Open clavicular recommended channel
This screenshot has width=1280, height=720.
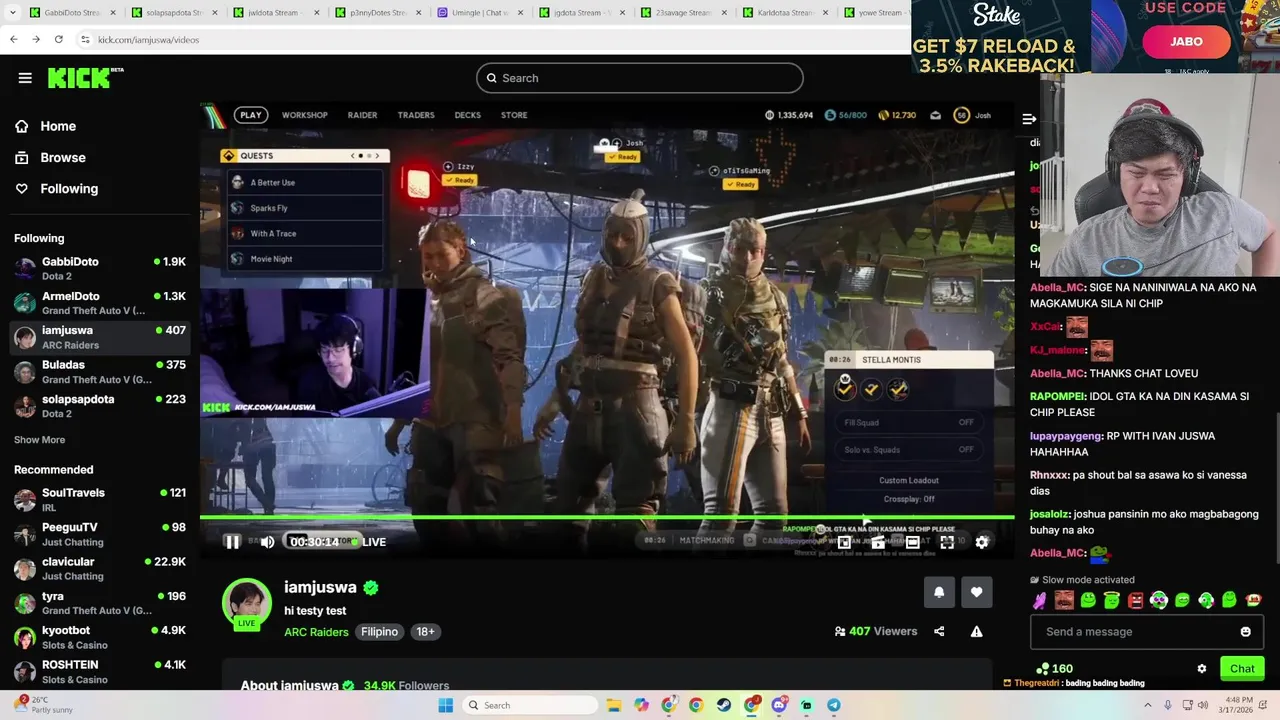click(100, 569)
